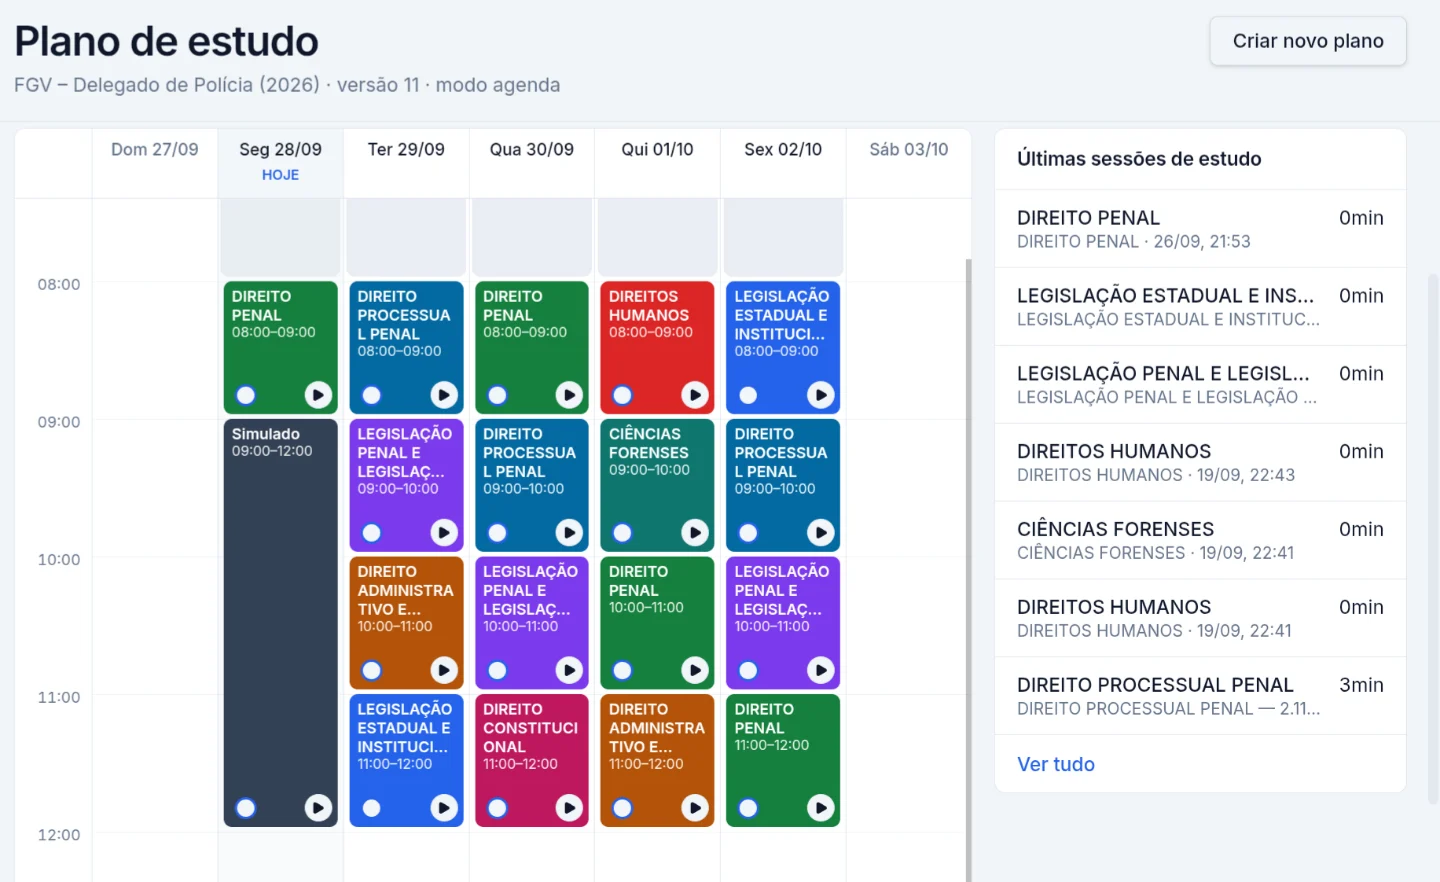Play Wednesday's 10:00 Legislação Penal session
This screenshot has width=1440, height=882.
pos(569,670)
